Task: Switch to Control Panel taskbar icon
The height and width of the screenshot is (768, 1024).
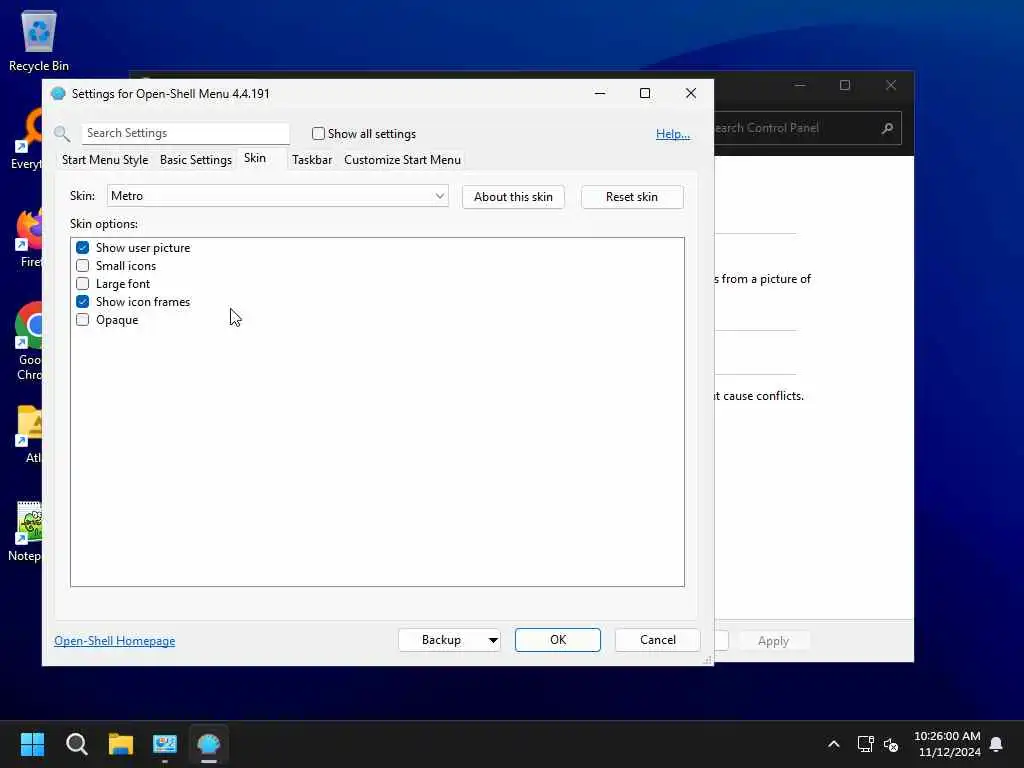Action: pos(165,744)
